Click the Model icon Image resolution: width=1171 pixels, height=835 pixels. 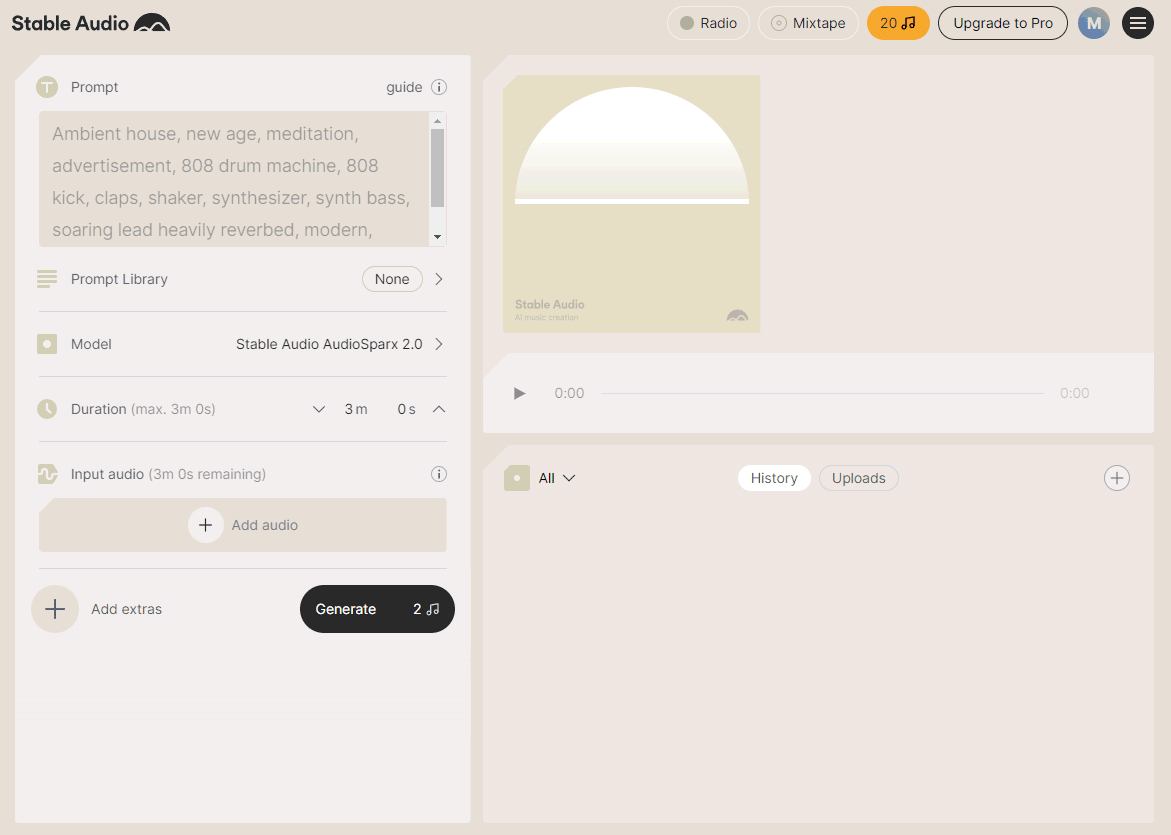pos(47,344)
